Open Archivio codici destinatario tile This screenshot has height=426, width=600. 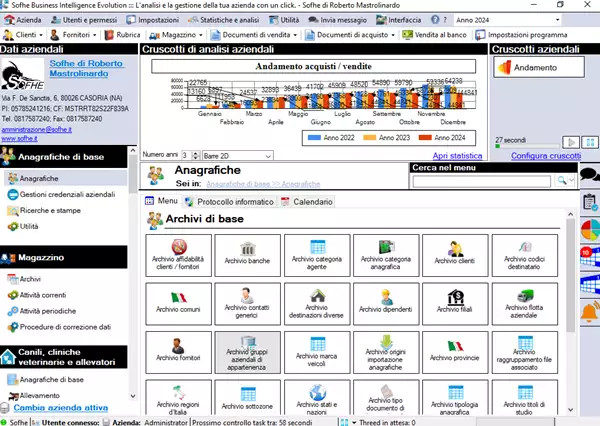click(525, 255)
